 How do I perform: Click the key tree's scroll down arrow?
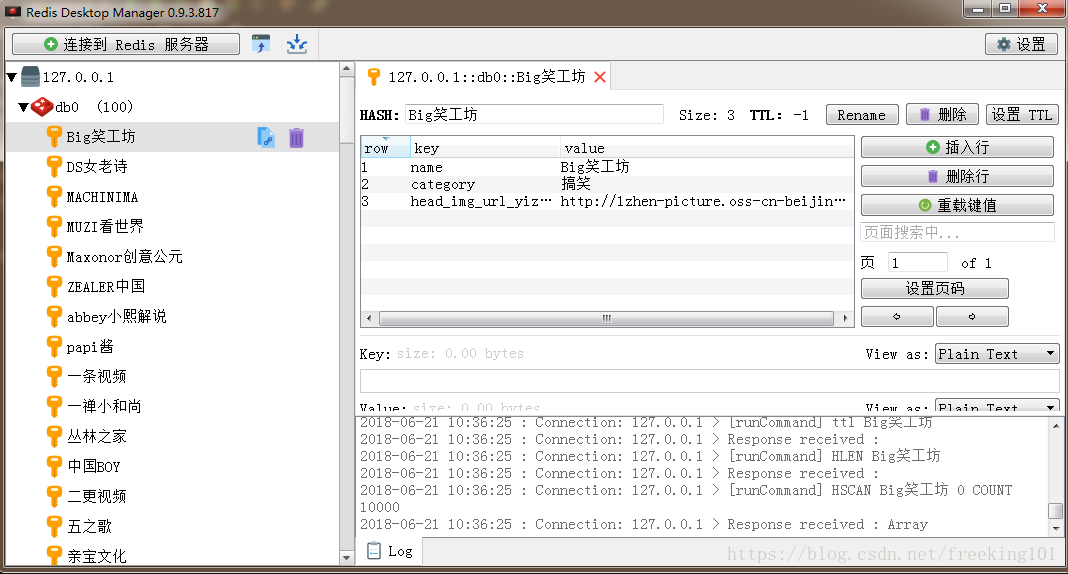pyautogui.click(x=346, y=558)
